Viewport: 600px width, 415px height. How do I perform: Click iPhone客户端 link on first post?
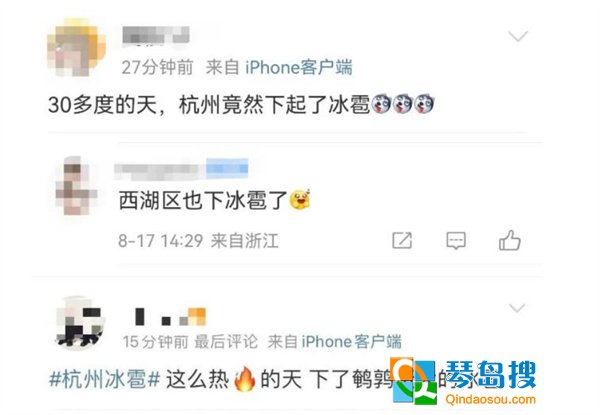298,67
